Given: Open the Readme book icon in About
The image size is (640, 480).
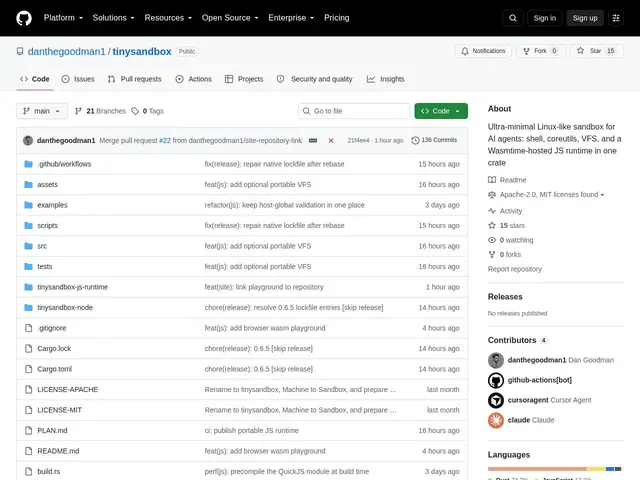Looking at the screenshot, I should [492, 180].
